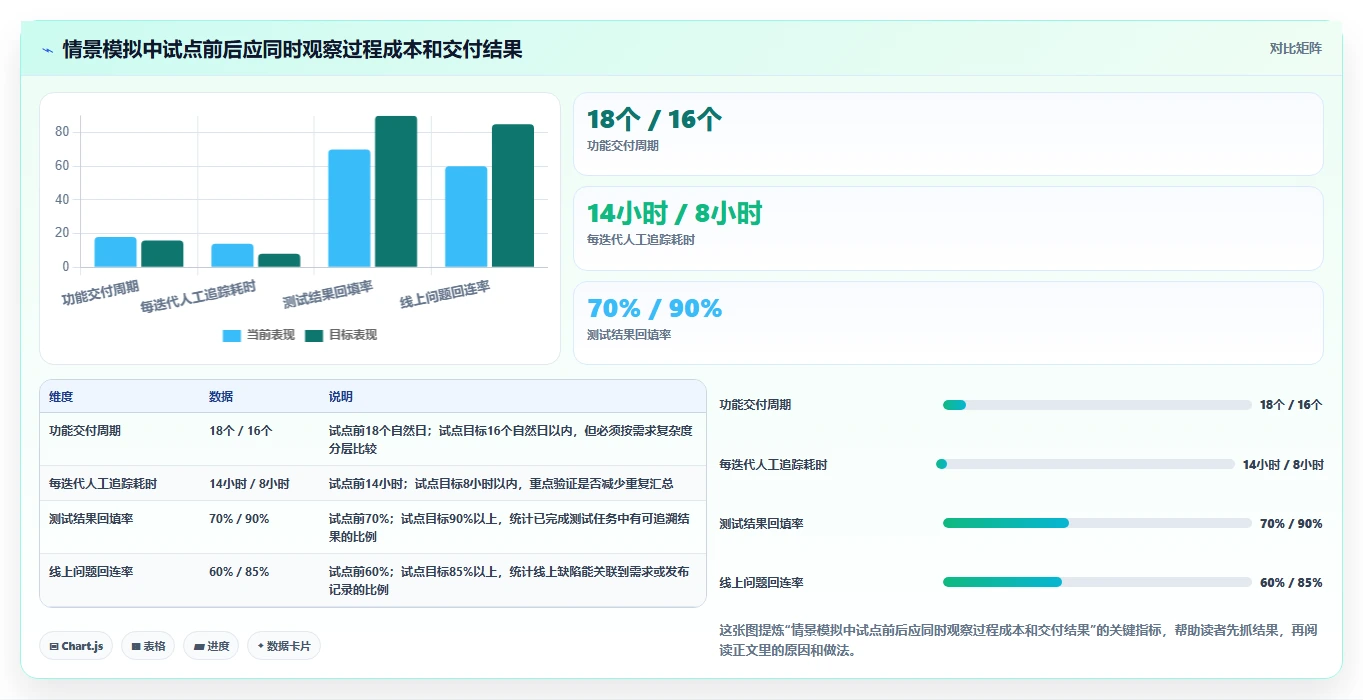Click the 对比矩阵 label in header
This screenshot has height=700, width=1363.
pyautogui.click(x=1295, y=48)
